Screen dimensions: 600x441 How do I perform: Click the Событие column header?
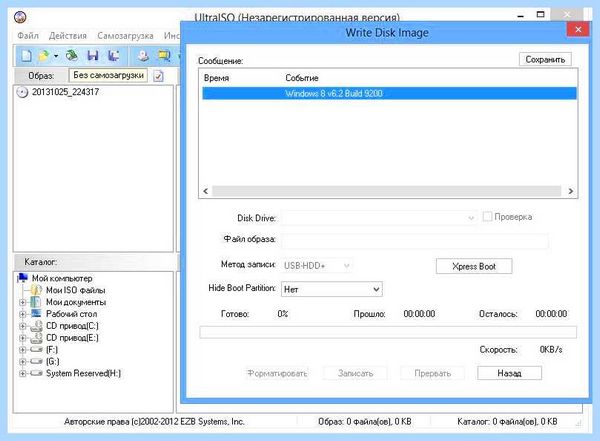pos(302,78)
